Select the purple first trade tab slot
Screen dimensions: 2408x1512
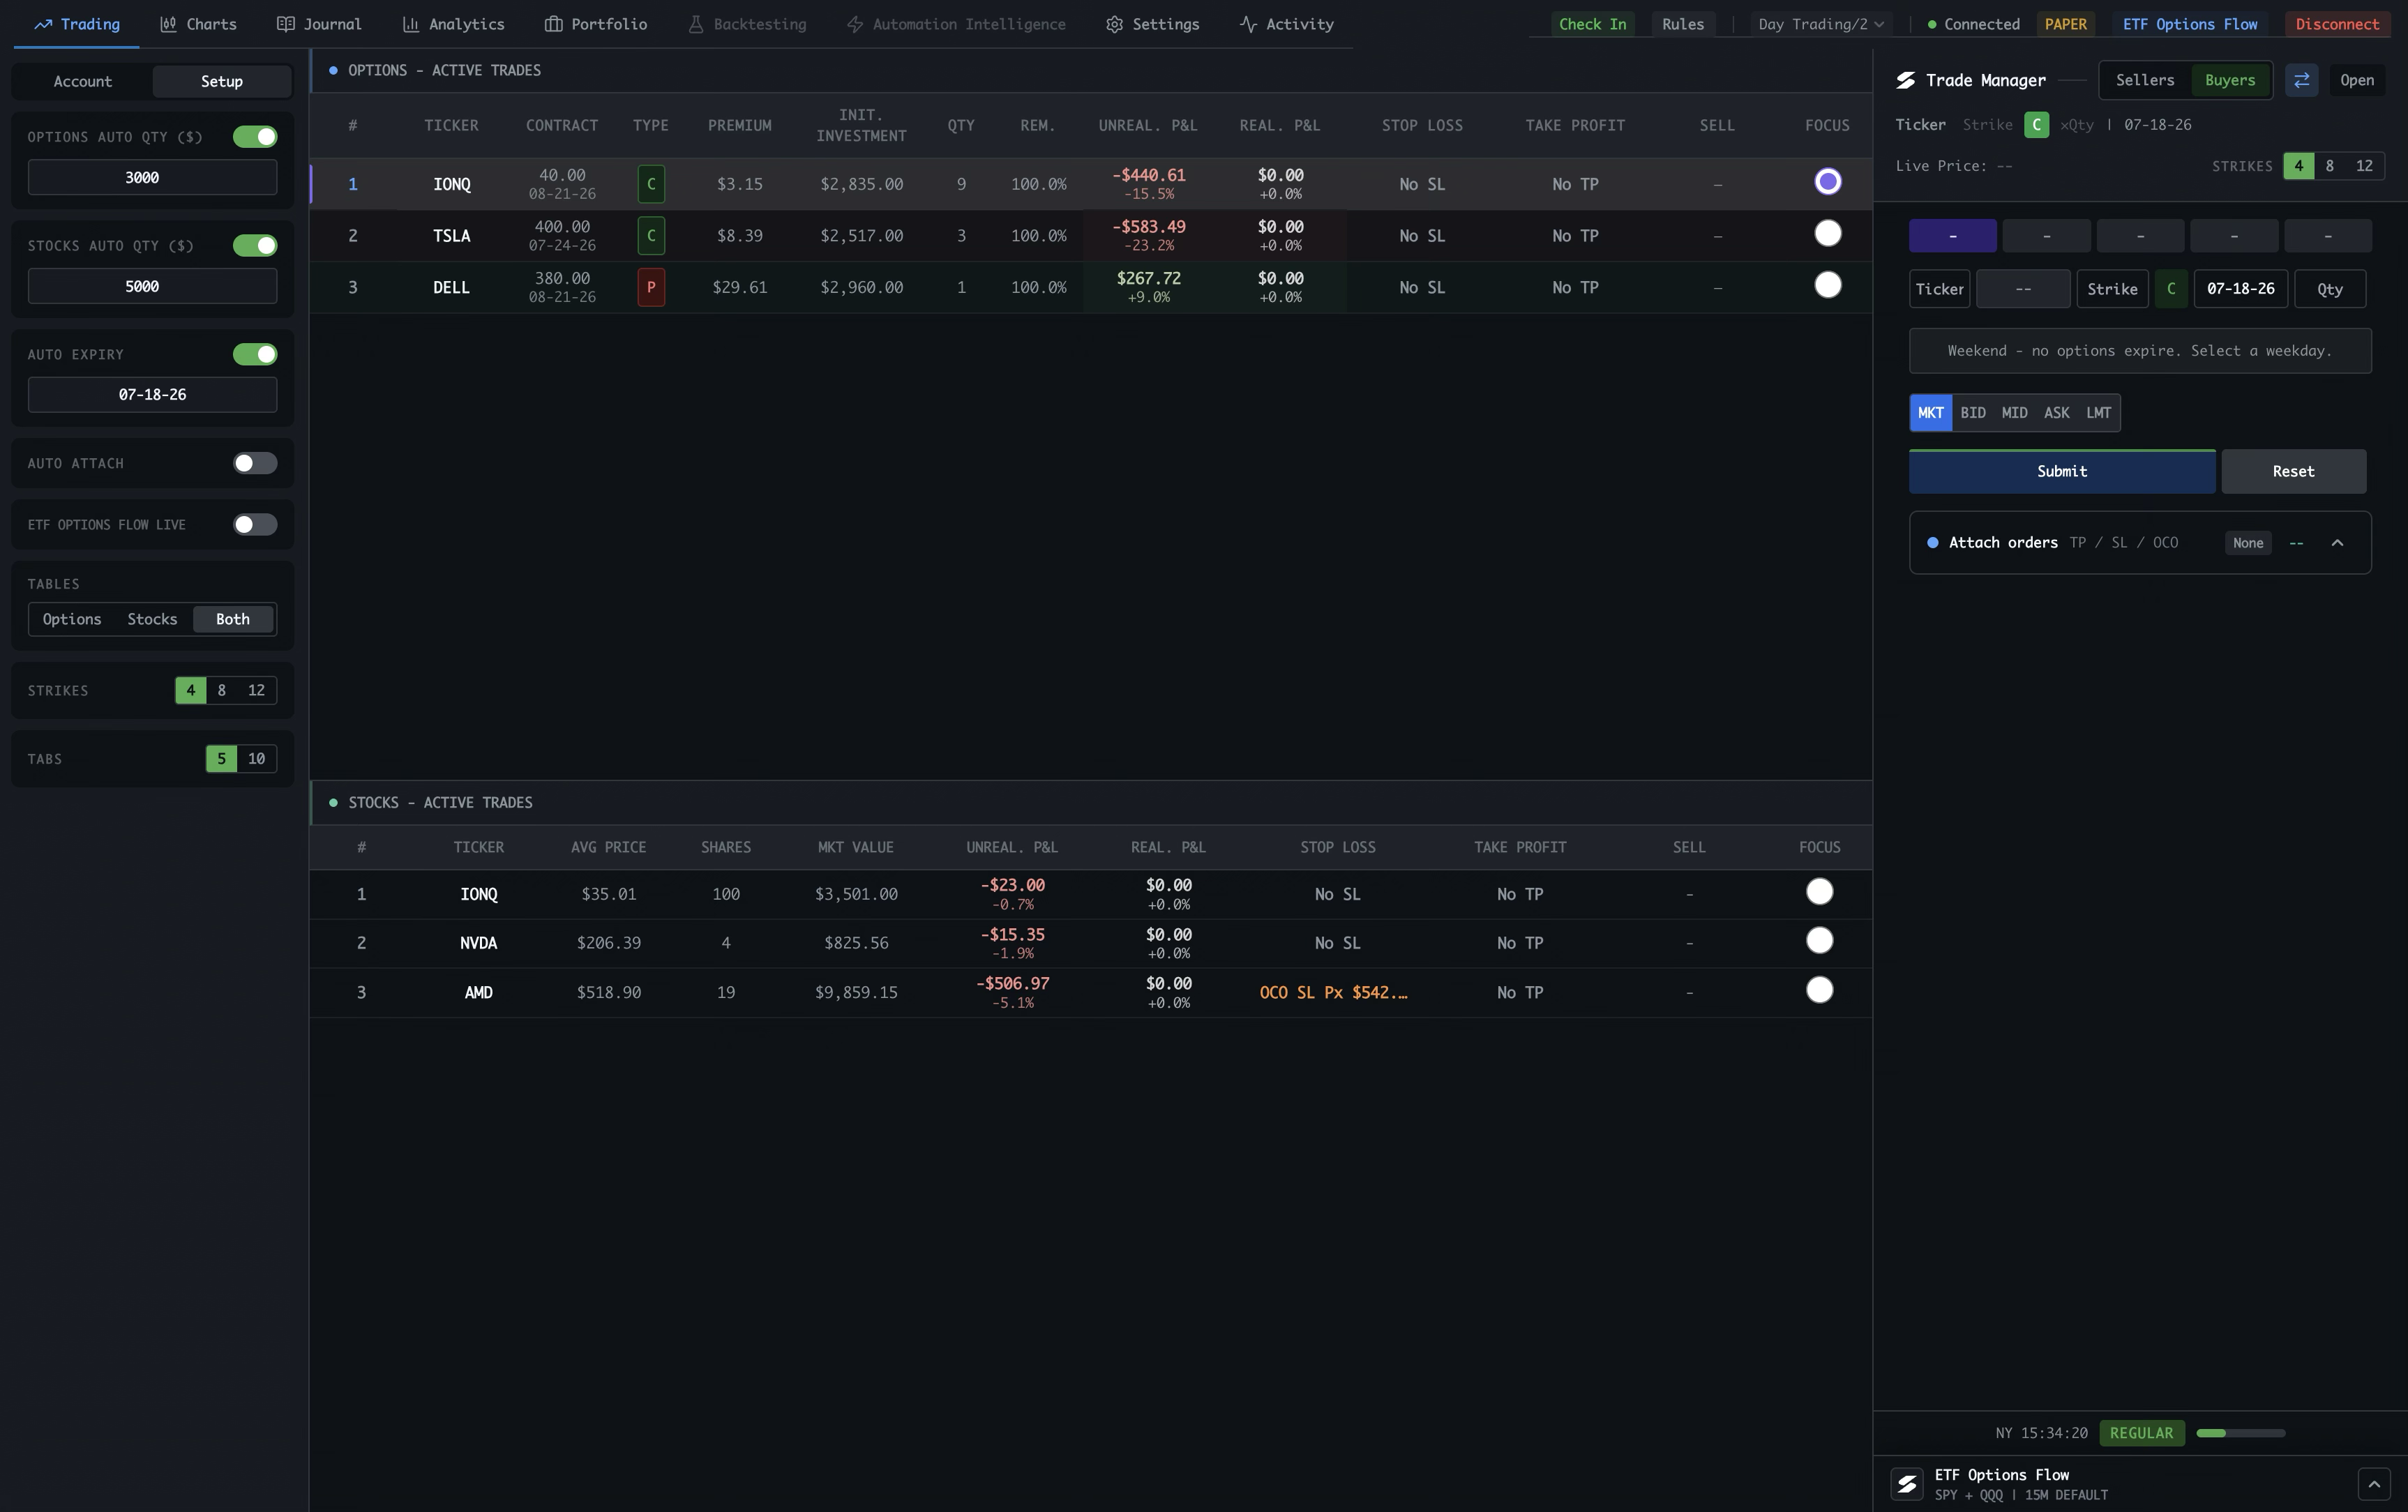(1952, 236)
